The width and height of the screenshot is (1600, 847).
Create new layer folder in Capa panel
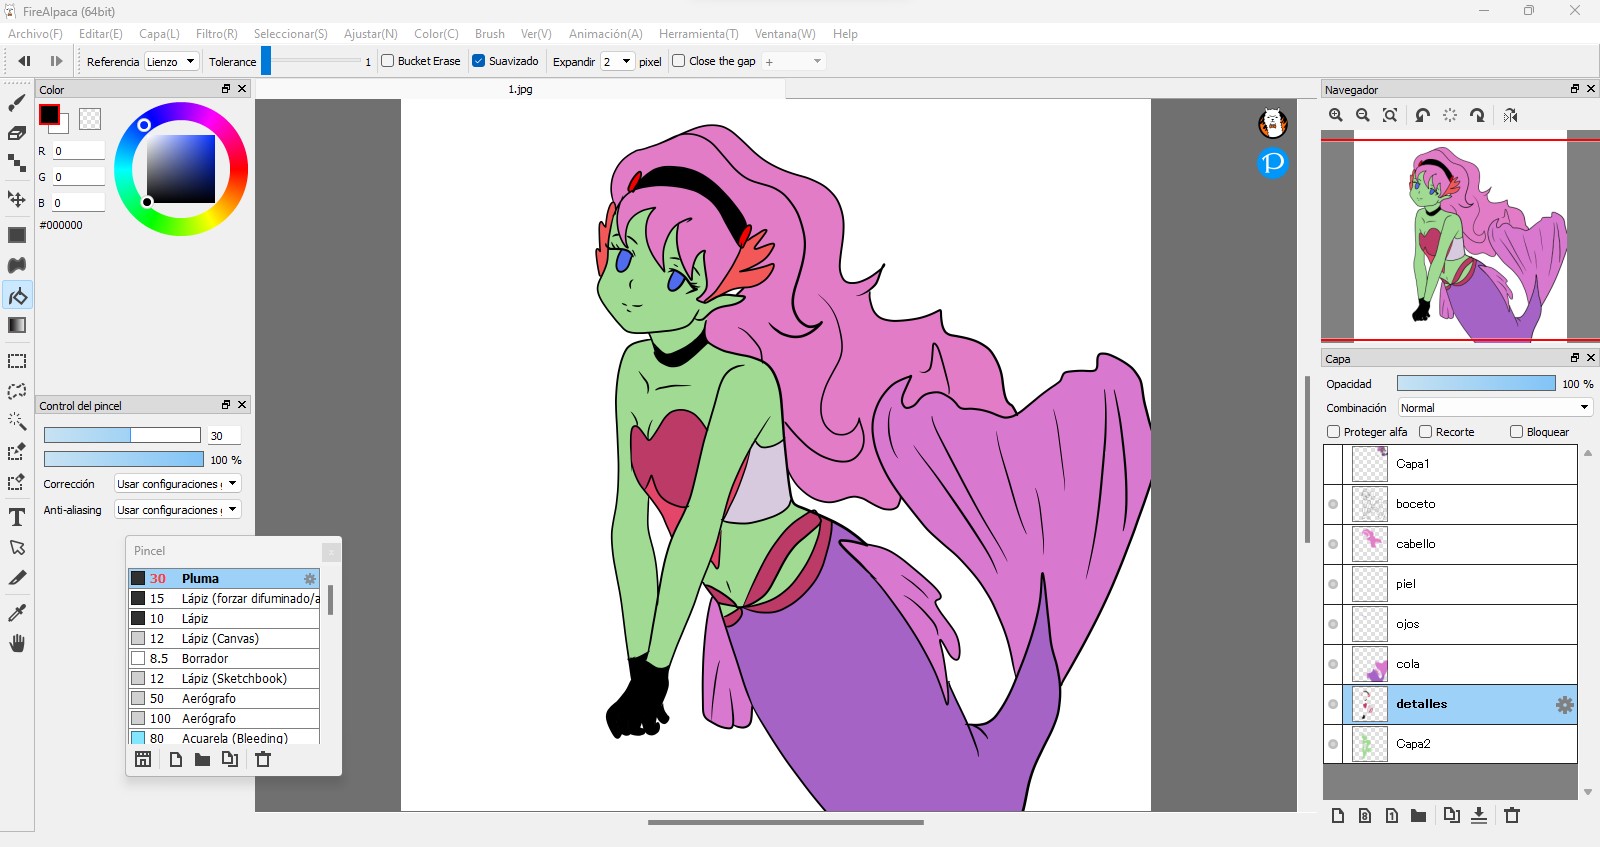pyautogui.click(x=1418, y=815)
